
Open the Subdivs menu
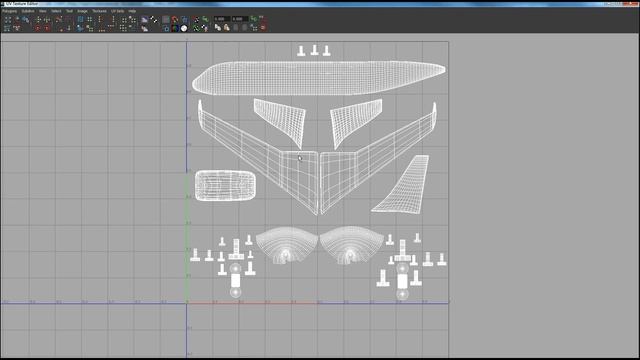point(28,11)
